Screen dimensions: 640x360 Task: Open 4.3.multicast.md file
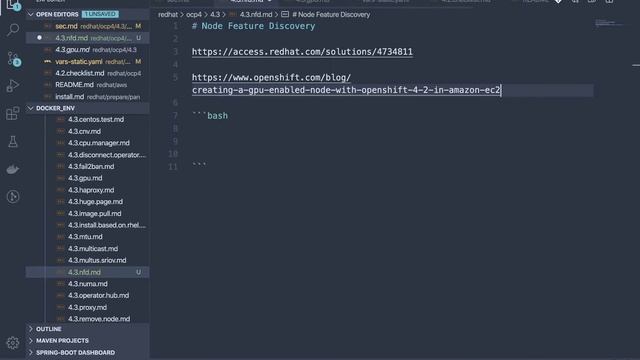[88, 249]
